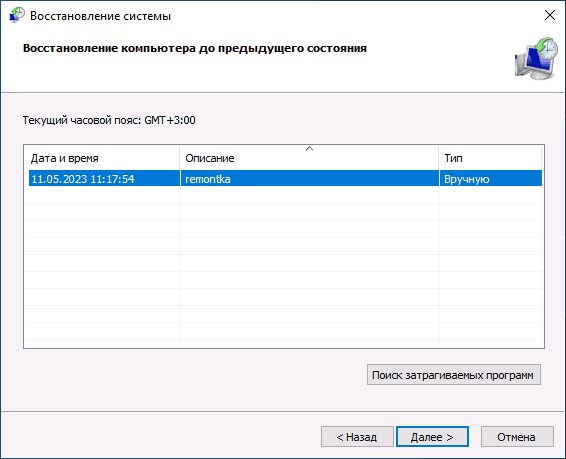Close the Восстановление системы window
The width and height of the screenshot is (566, 459).
point(550,15)
